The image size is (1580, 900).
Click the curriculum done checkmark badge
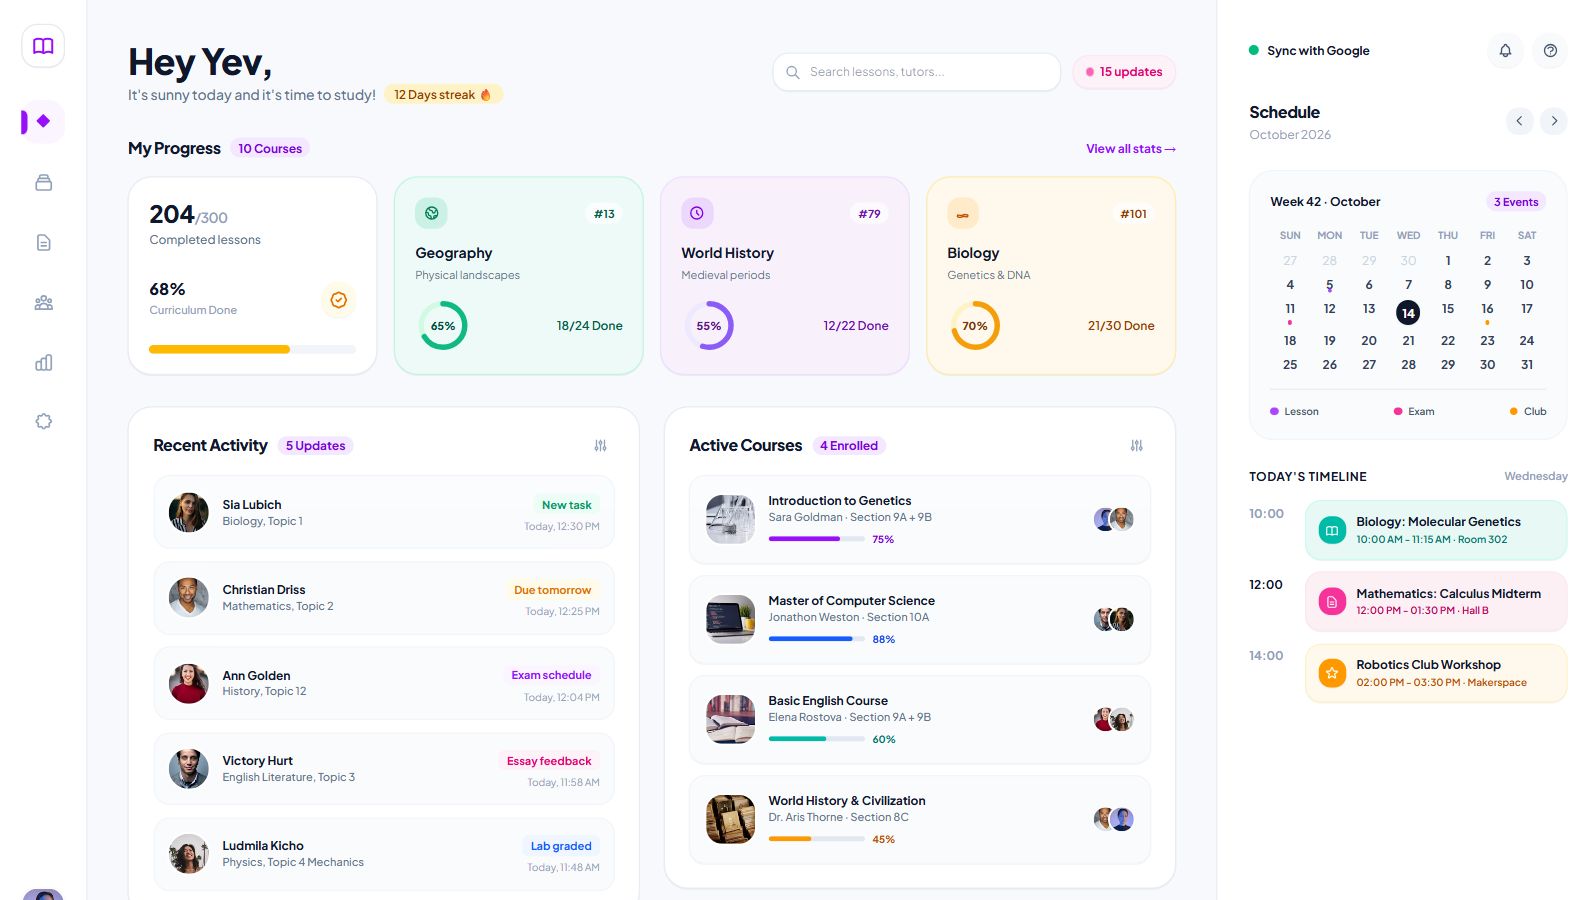point(339,300)
